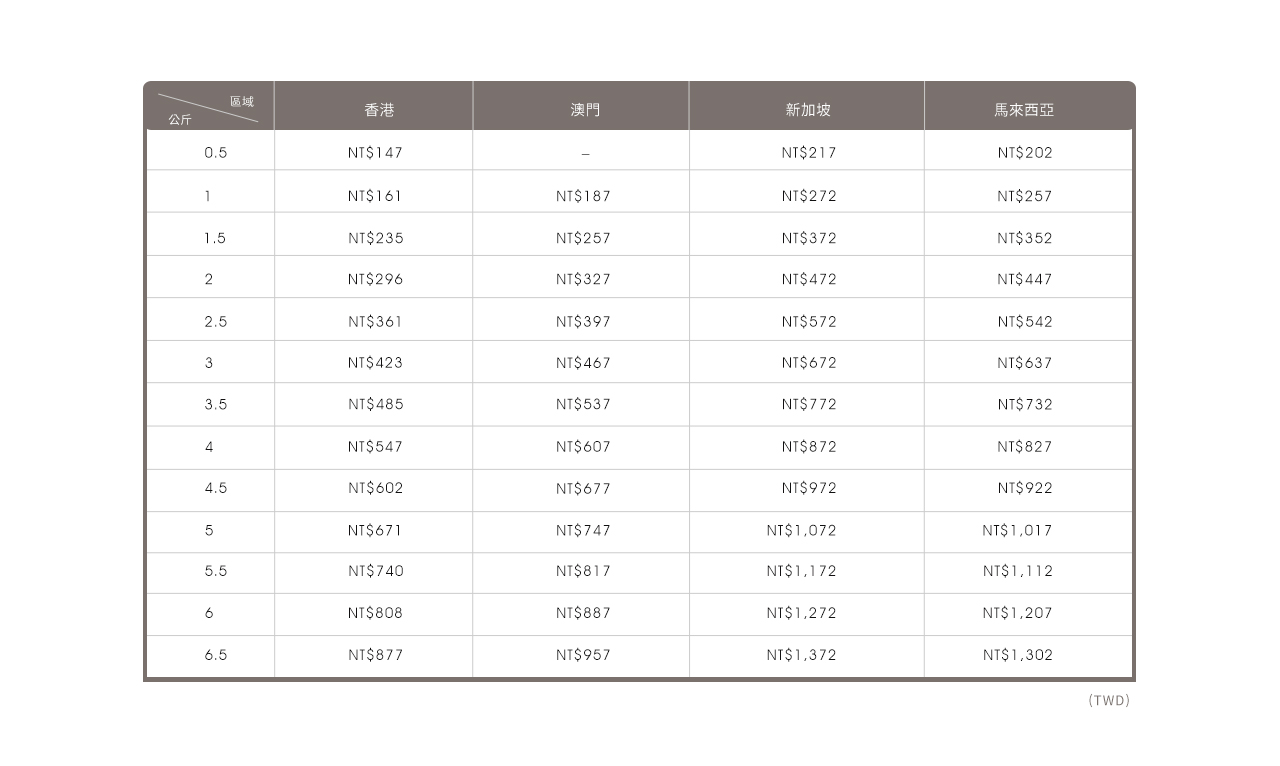Click the NT$972 Singapore price
The height and width of the screenshot is (766, 1280).
809,488
